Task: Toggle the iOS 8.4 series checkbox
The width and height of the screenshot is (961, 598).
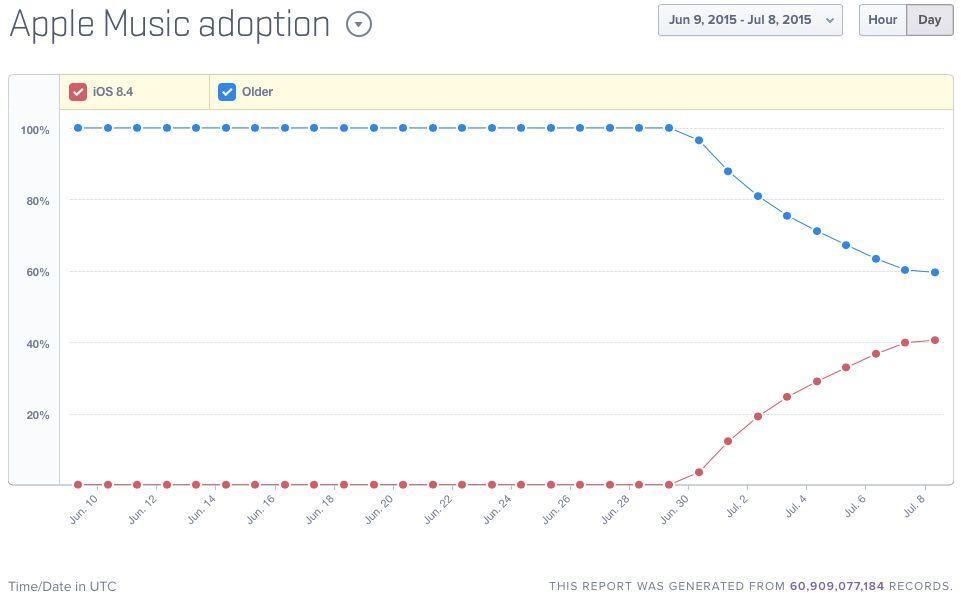Action: click(x=78, y=92)
